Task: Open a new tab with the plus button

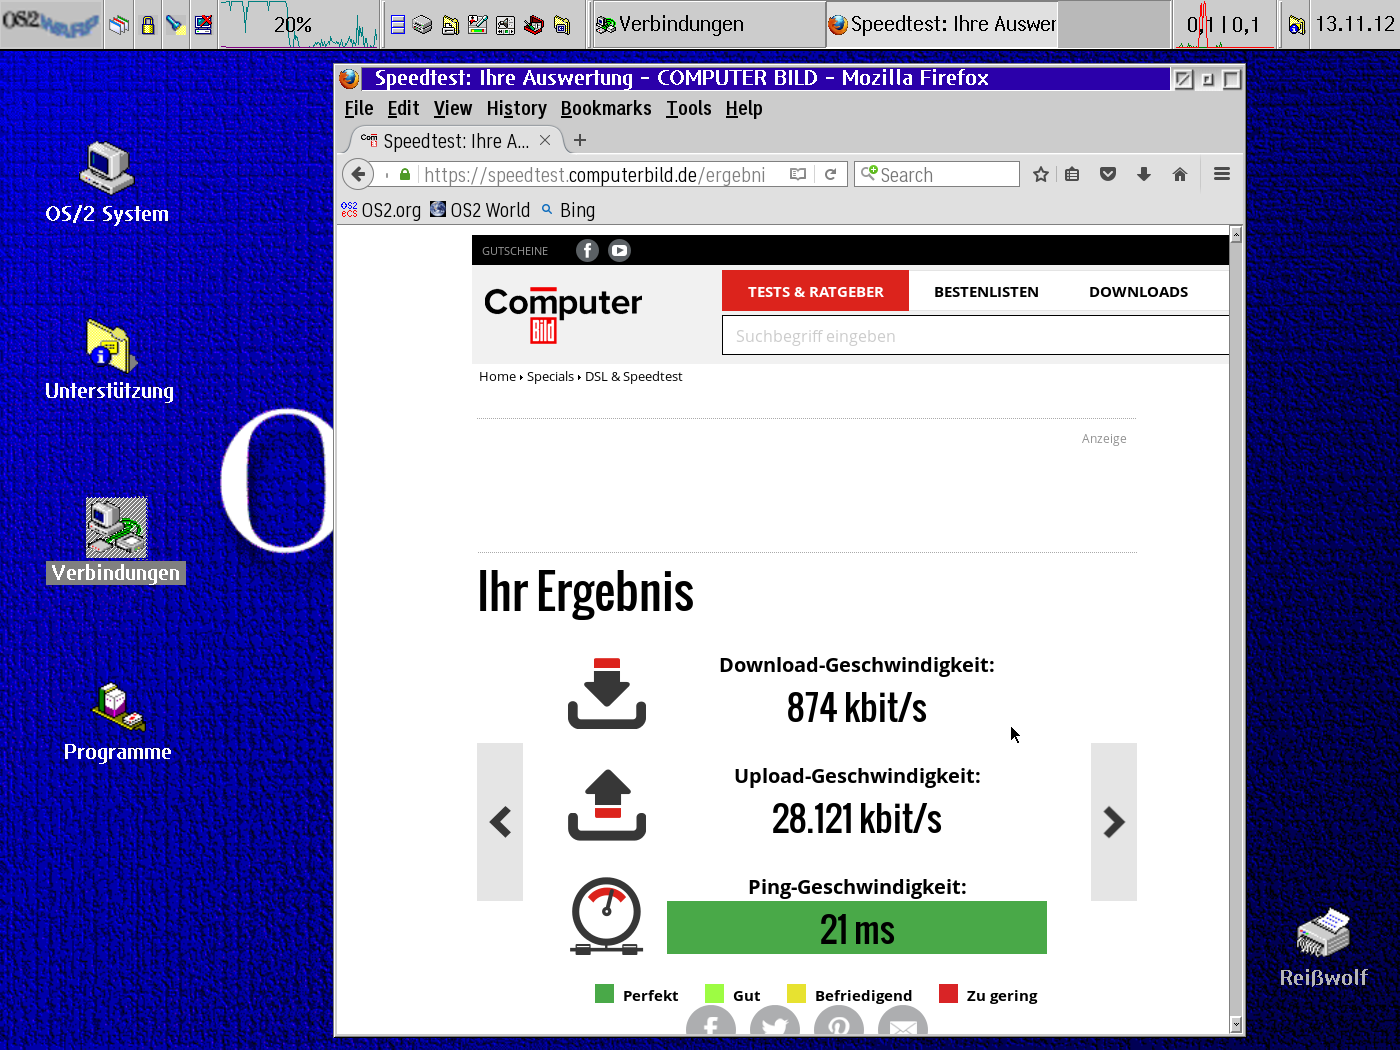Action: click(580, 140)
